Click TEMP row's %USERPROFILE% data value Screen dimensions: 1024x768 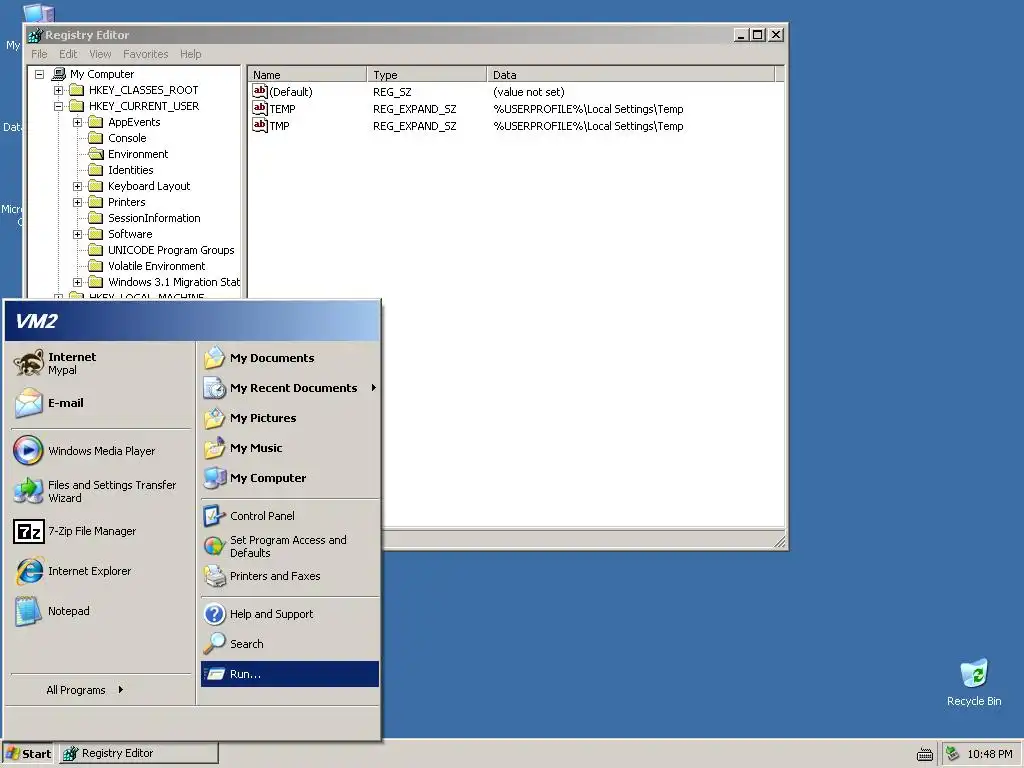point(588,109)
